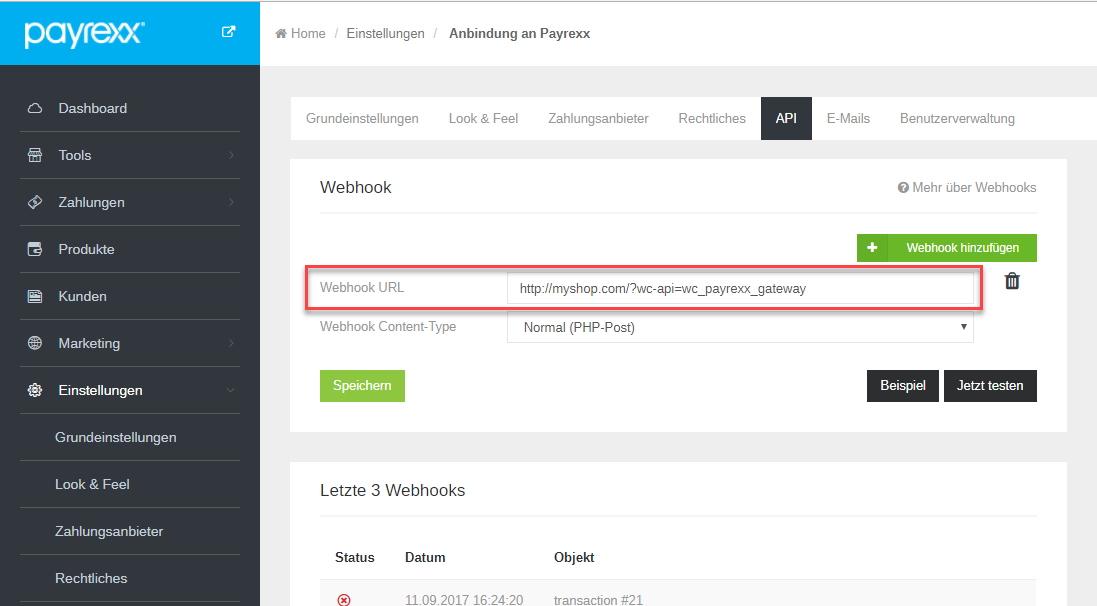This screenshot has height=606, width=1097.
Task: Open the Webhook Content-Type dropdown
Action: tap(739, 327)
